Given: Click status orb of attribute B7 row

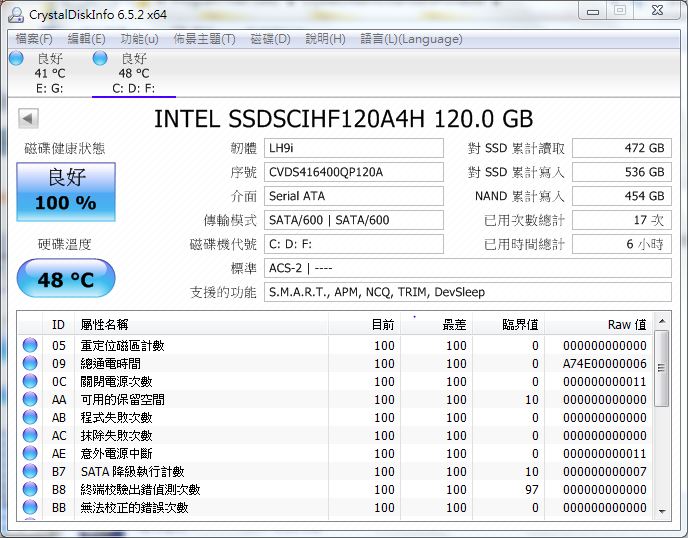Looking at the screenshot, I should click(x=30, y=471).
